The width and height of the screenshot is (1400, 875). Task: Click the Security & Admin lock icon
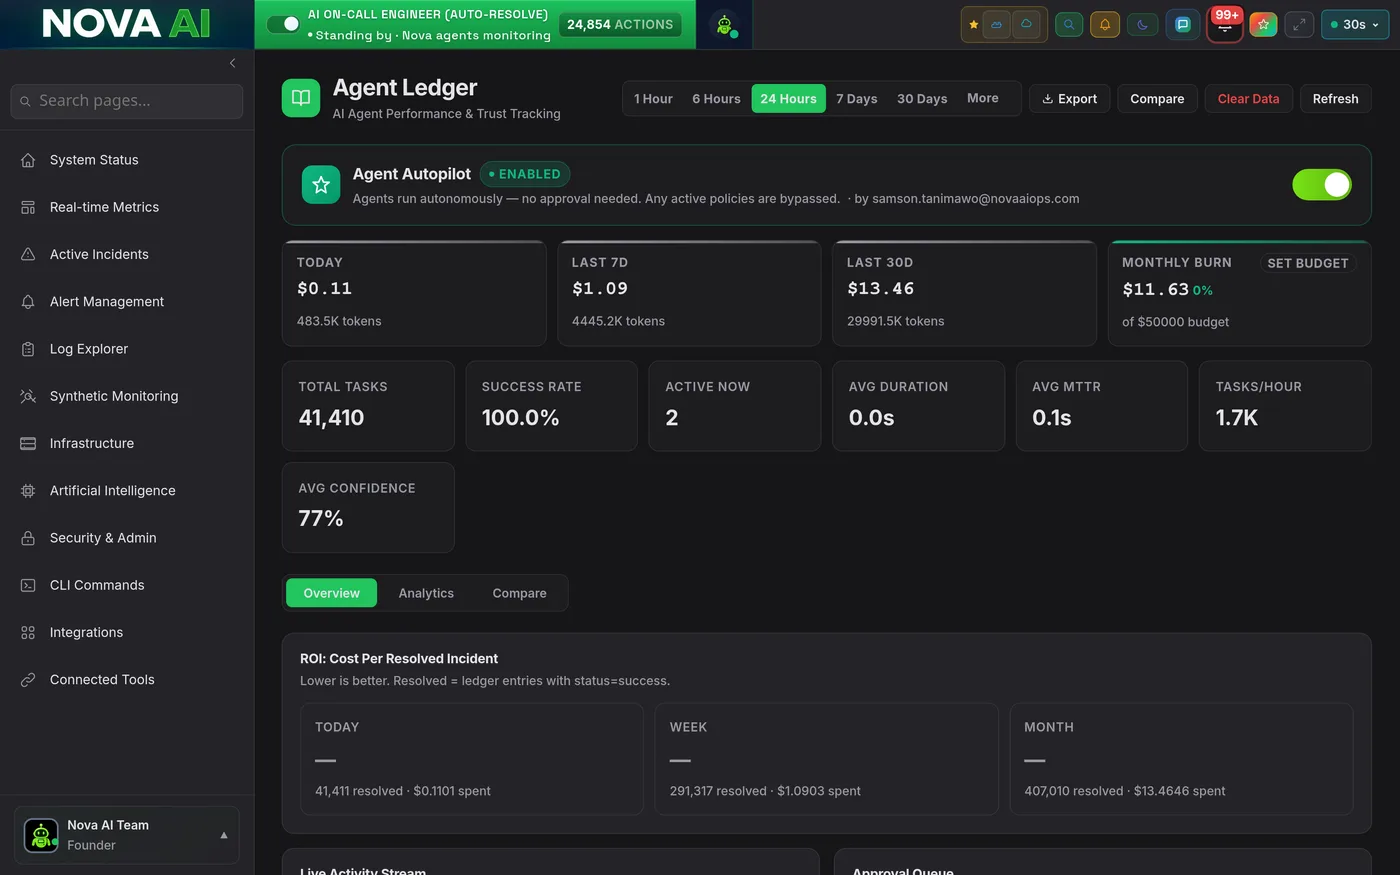[x=28, y=538]
